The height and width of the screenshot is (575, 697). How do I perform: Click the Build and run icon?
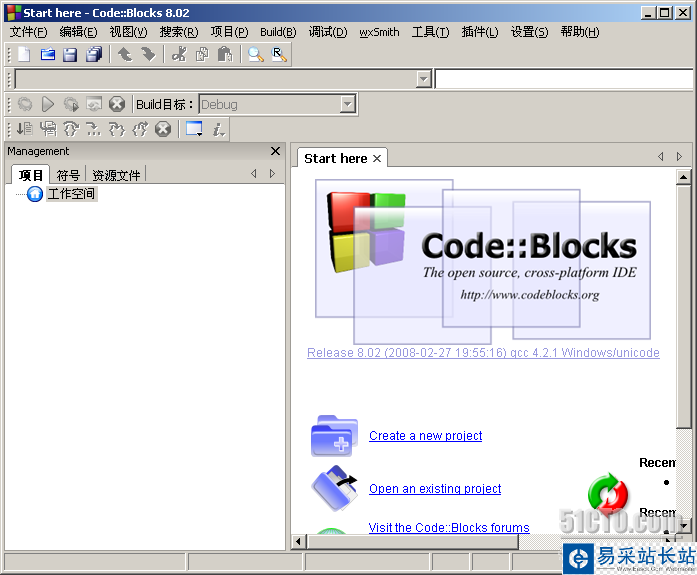[x=71, y=104]
